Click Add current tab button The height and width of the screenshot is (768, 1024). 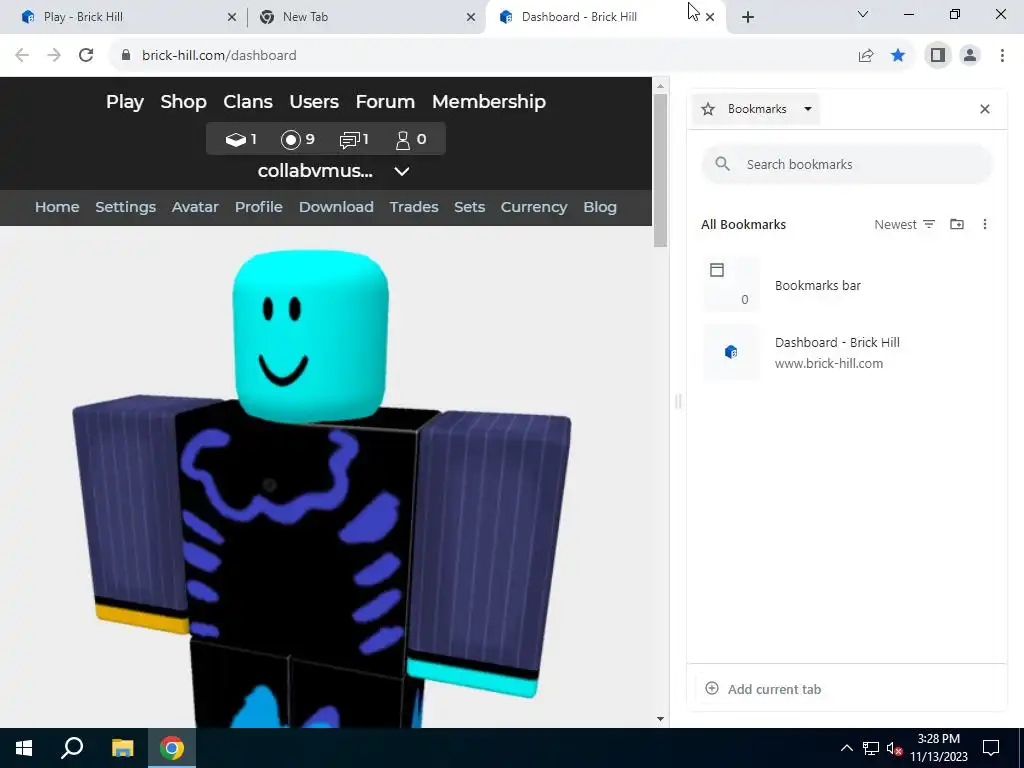pos(763,689)
